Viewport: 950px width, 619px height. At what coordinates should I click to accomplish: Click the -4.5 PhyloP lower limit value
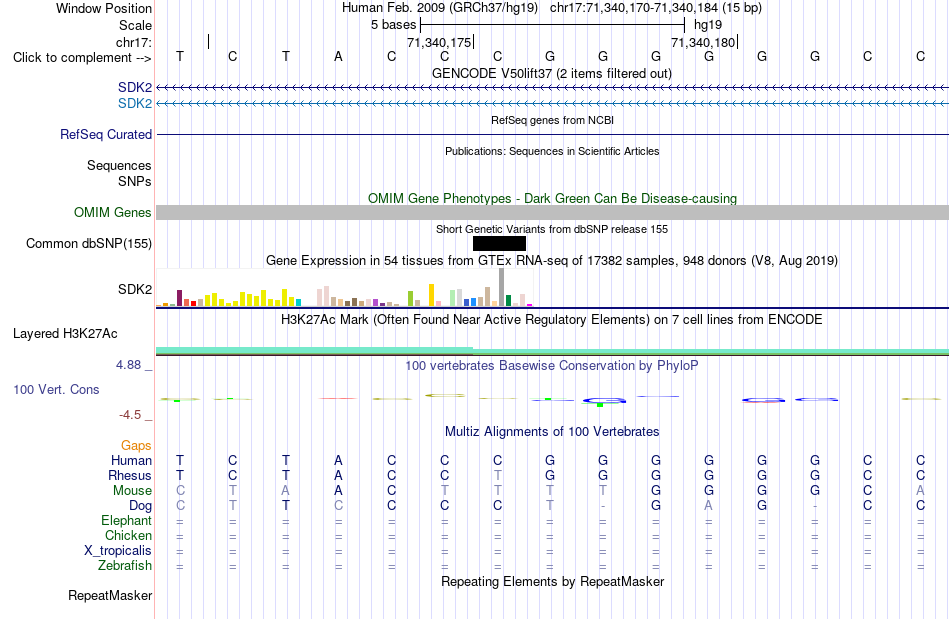(x=130, y=415)
